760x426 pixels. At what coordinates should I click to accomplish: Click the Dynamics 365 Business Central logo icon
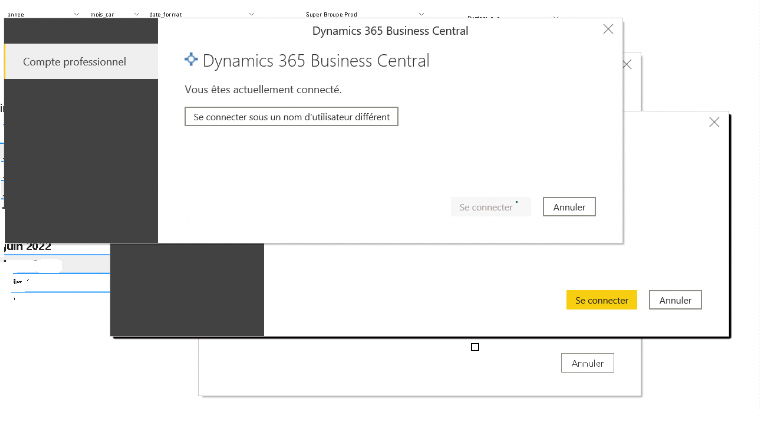pos(191,59)
